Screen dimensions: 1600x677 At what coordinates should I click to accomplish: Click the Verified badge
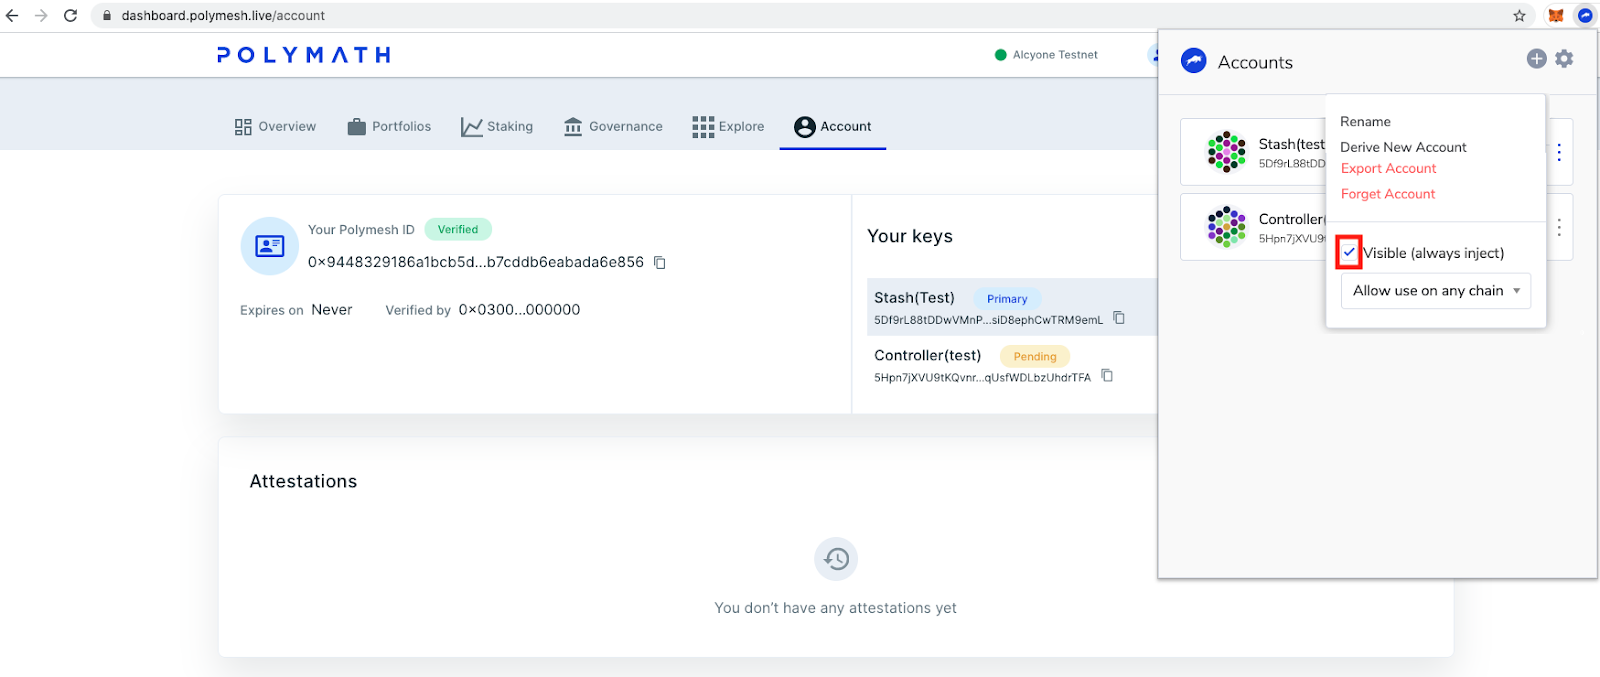click(458, 229)
